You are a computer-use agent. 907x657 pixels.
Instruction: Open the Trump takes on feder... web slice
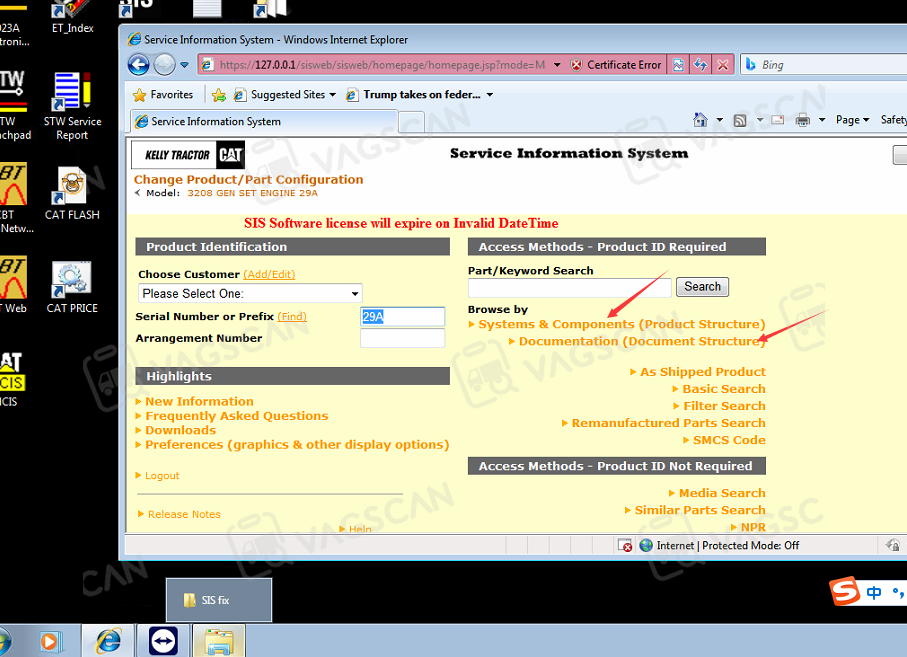(x=419, y=94)
